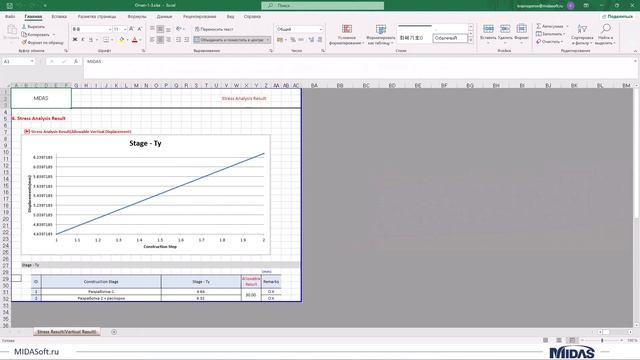Open Sort and Filter menu
This screenshot has width=640, height=360.
[582, 35]
